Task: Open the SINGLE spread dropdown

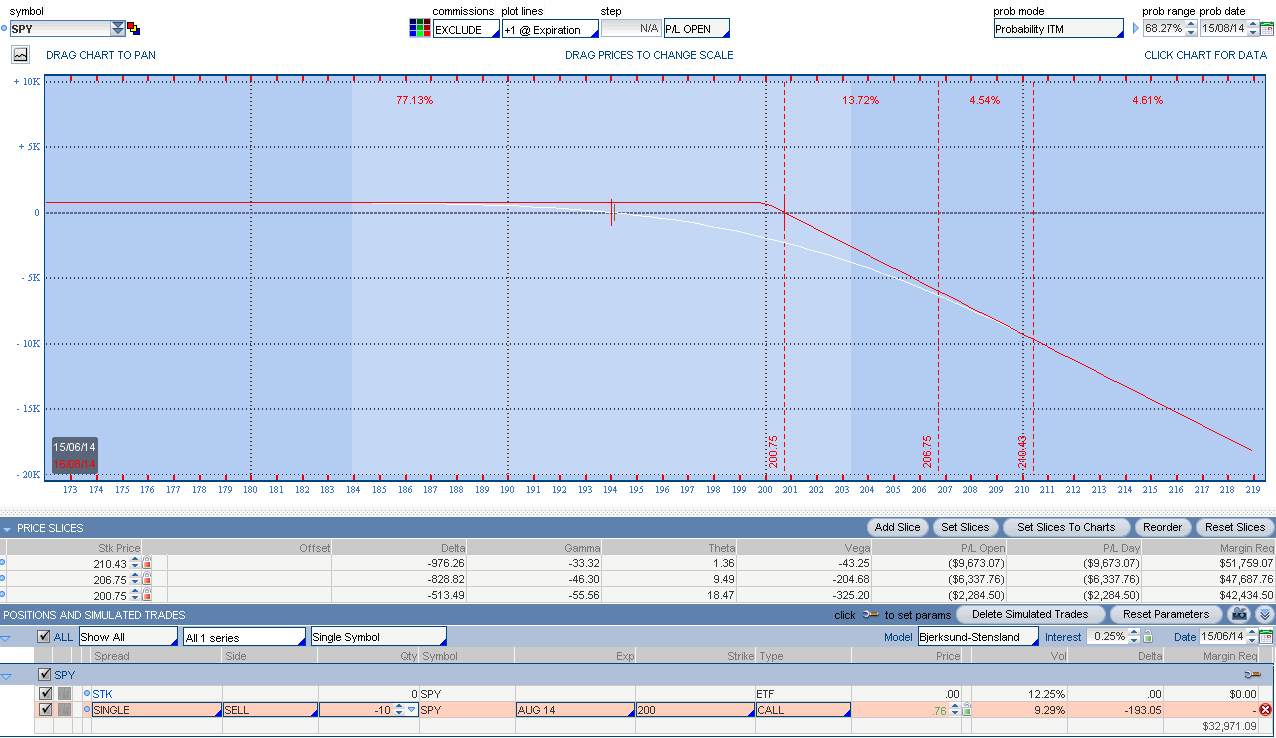Action: [x=156, y=710]
